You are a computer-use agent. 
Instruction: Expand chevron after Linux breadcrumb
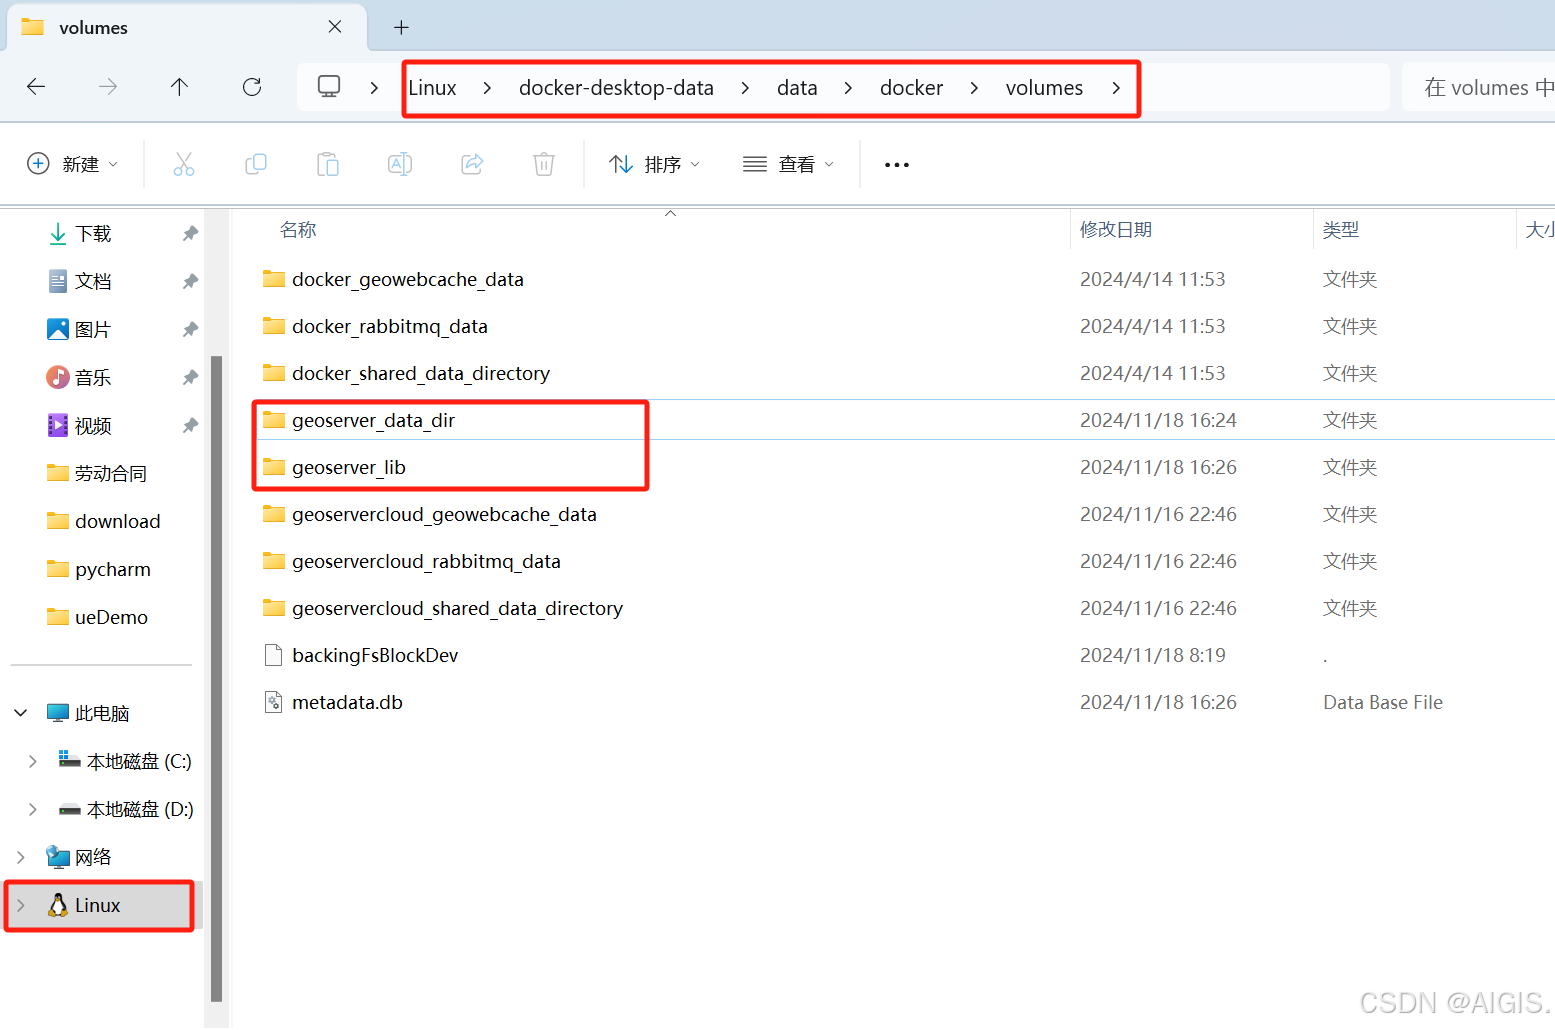tap(487, 88)
